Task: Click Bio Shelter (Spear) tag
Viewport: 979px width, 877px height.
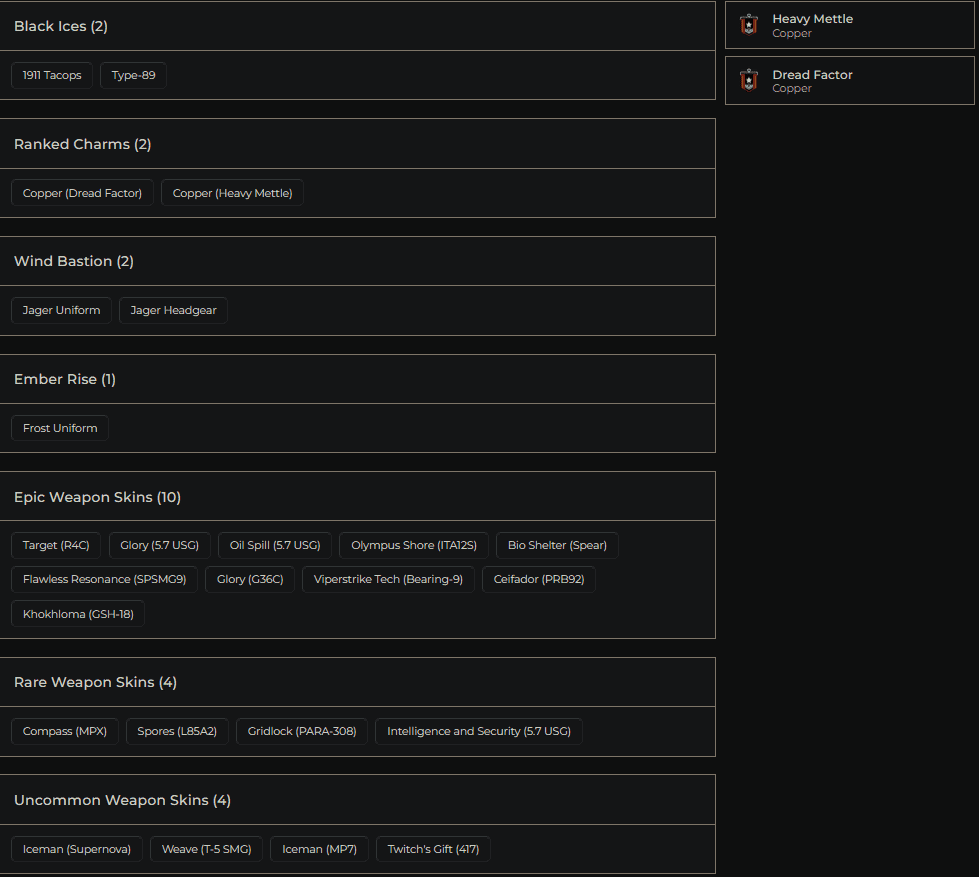Action: click(557, 545)
